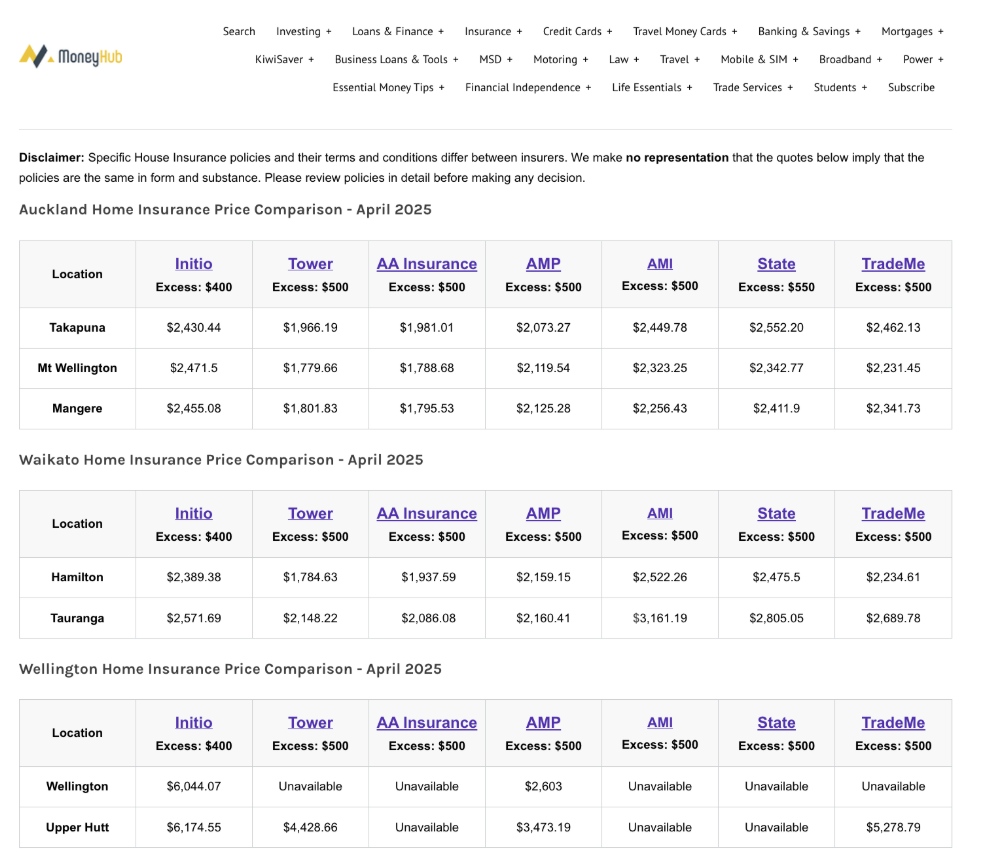This screenshot has height=858, width=991.
Task: Click the Auckland Home Insurance Price Comparison heading
Action: (x=225, y=209)
